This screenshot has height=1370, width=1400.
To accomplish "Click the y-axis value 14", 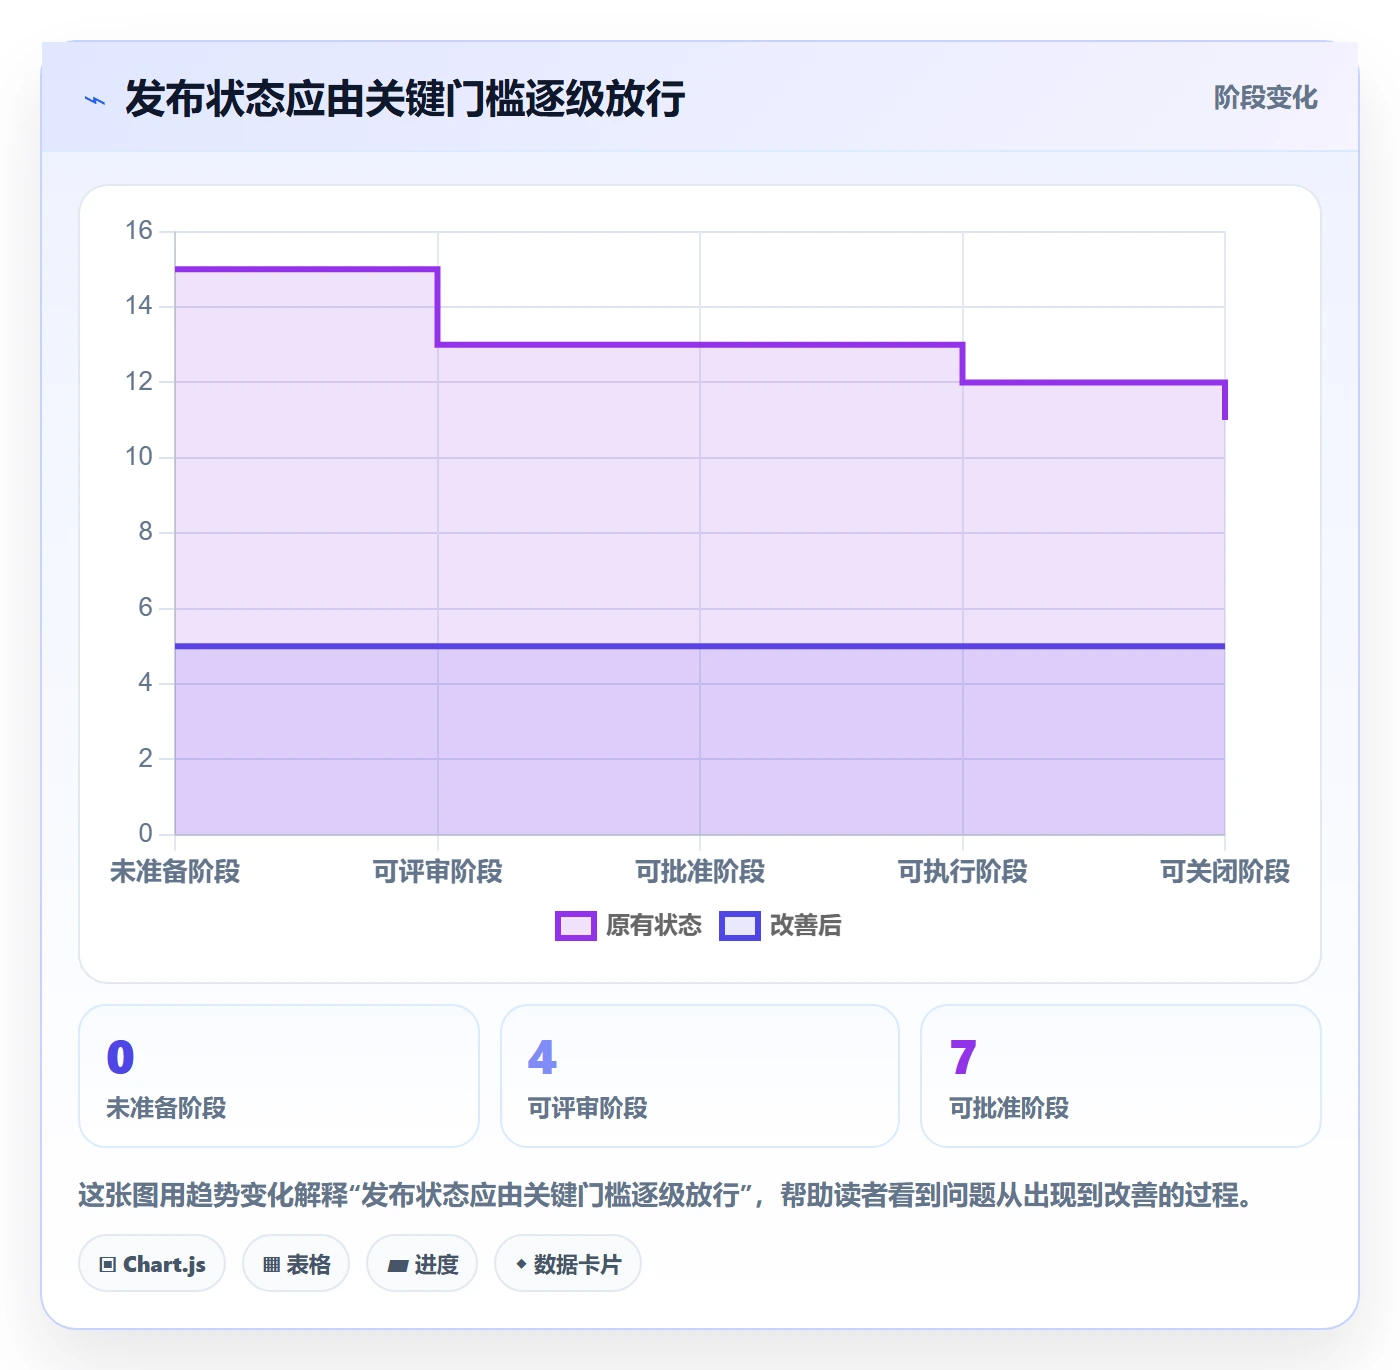I will (139, 306).
